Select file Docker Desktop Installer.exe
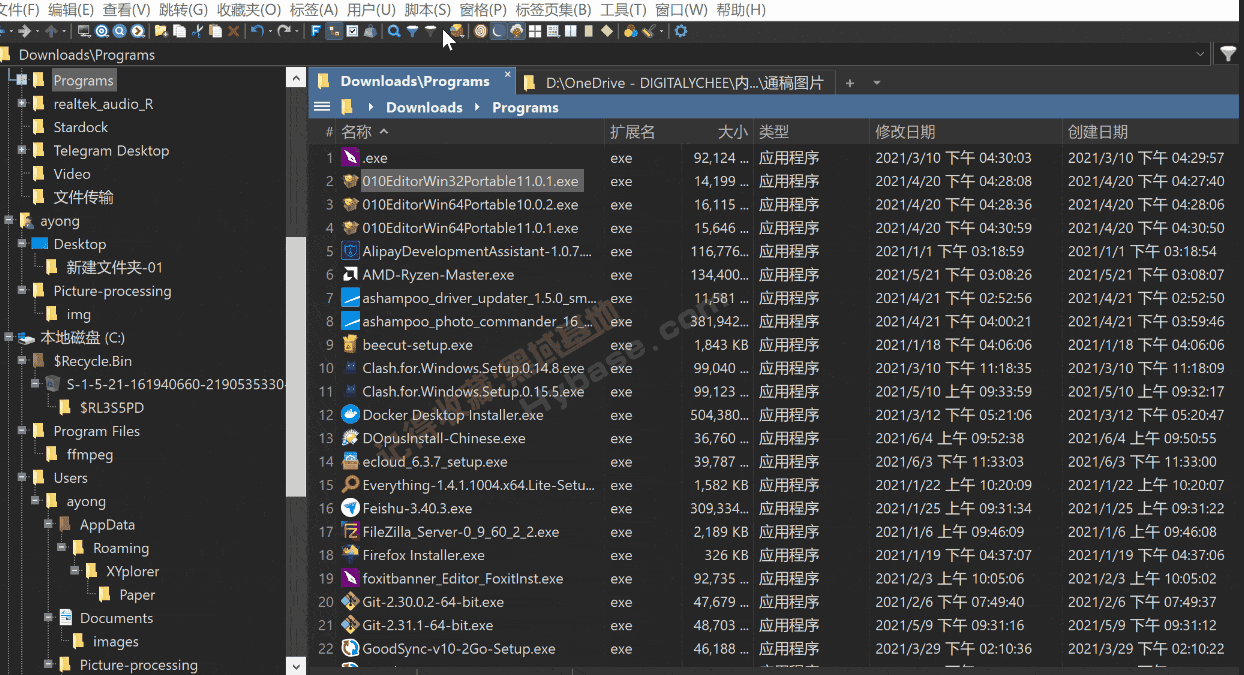The height and width of the screenshot is (675, 1244). [x=453, y=415]
